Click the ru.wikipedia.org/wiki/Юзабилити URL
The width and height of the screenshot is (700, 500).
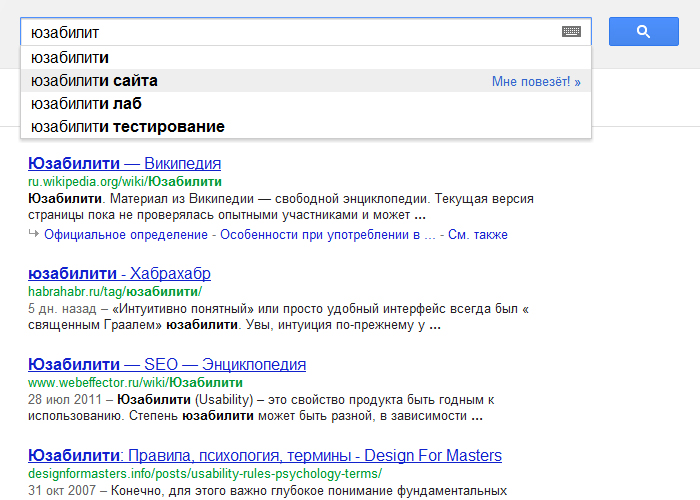click(x=125, y=182)
